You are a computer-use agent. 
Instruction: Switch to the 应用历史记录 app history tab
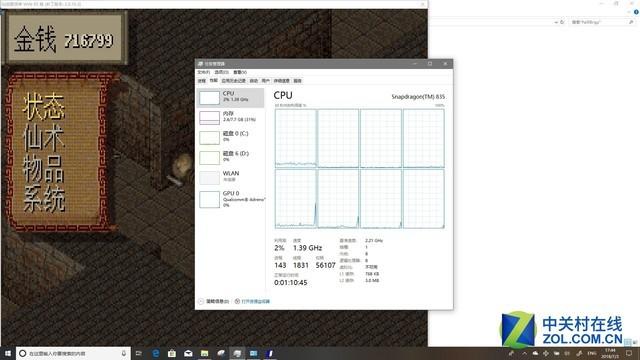233,81
